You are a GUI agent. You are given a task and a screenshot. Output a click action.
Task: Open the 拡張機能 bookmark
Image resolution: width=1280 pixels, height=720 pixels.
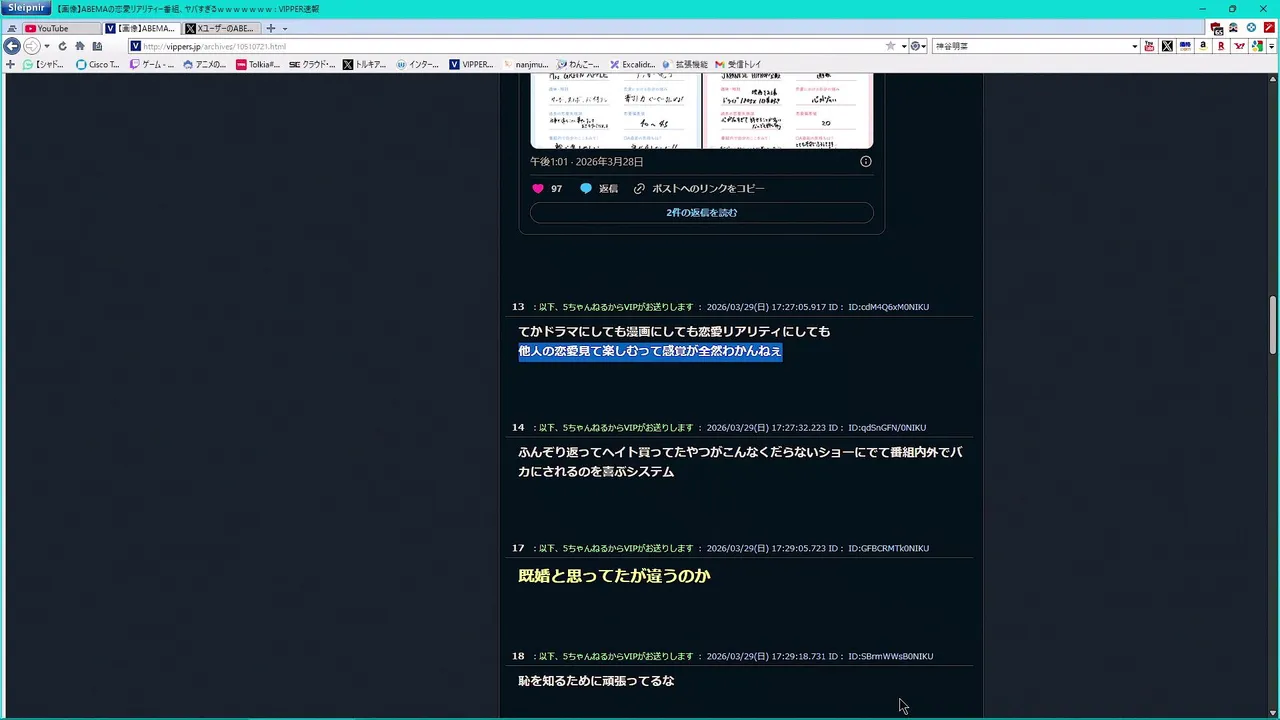(x=684, y=64)
